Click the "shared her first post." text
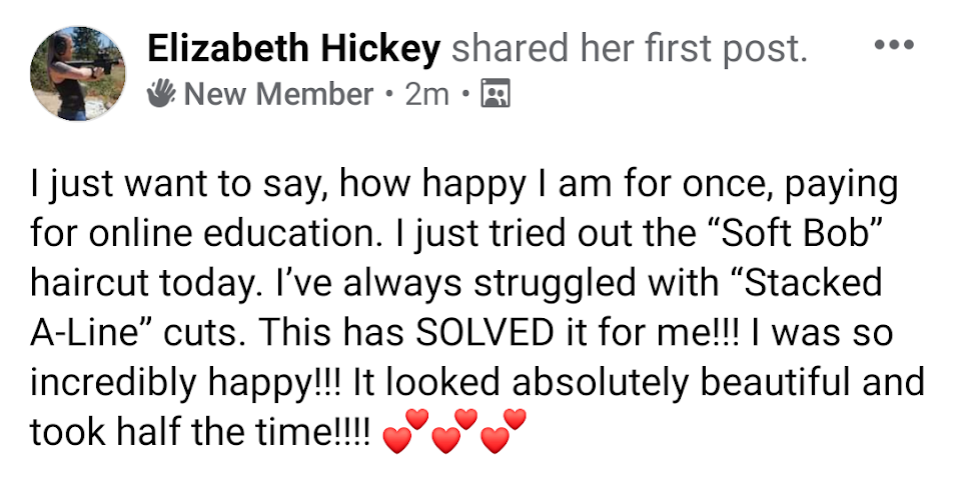Viewport: 954px width, 485px height. 629,49
